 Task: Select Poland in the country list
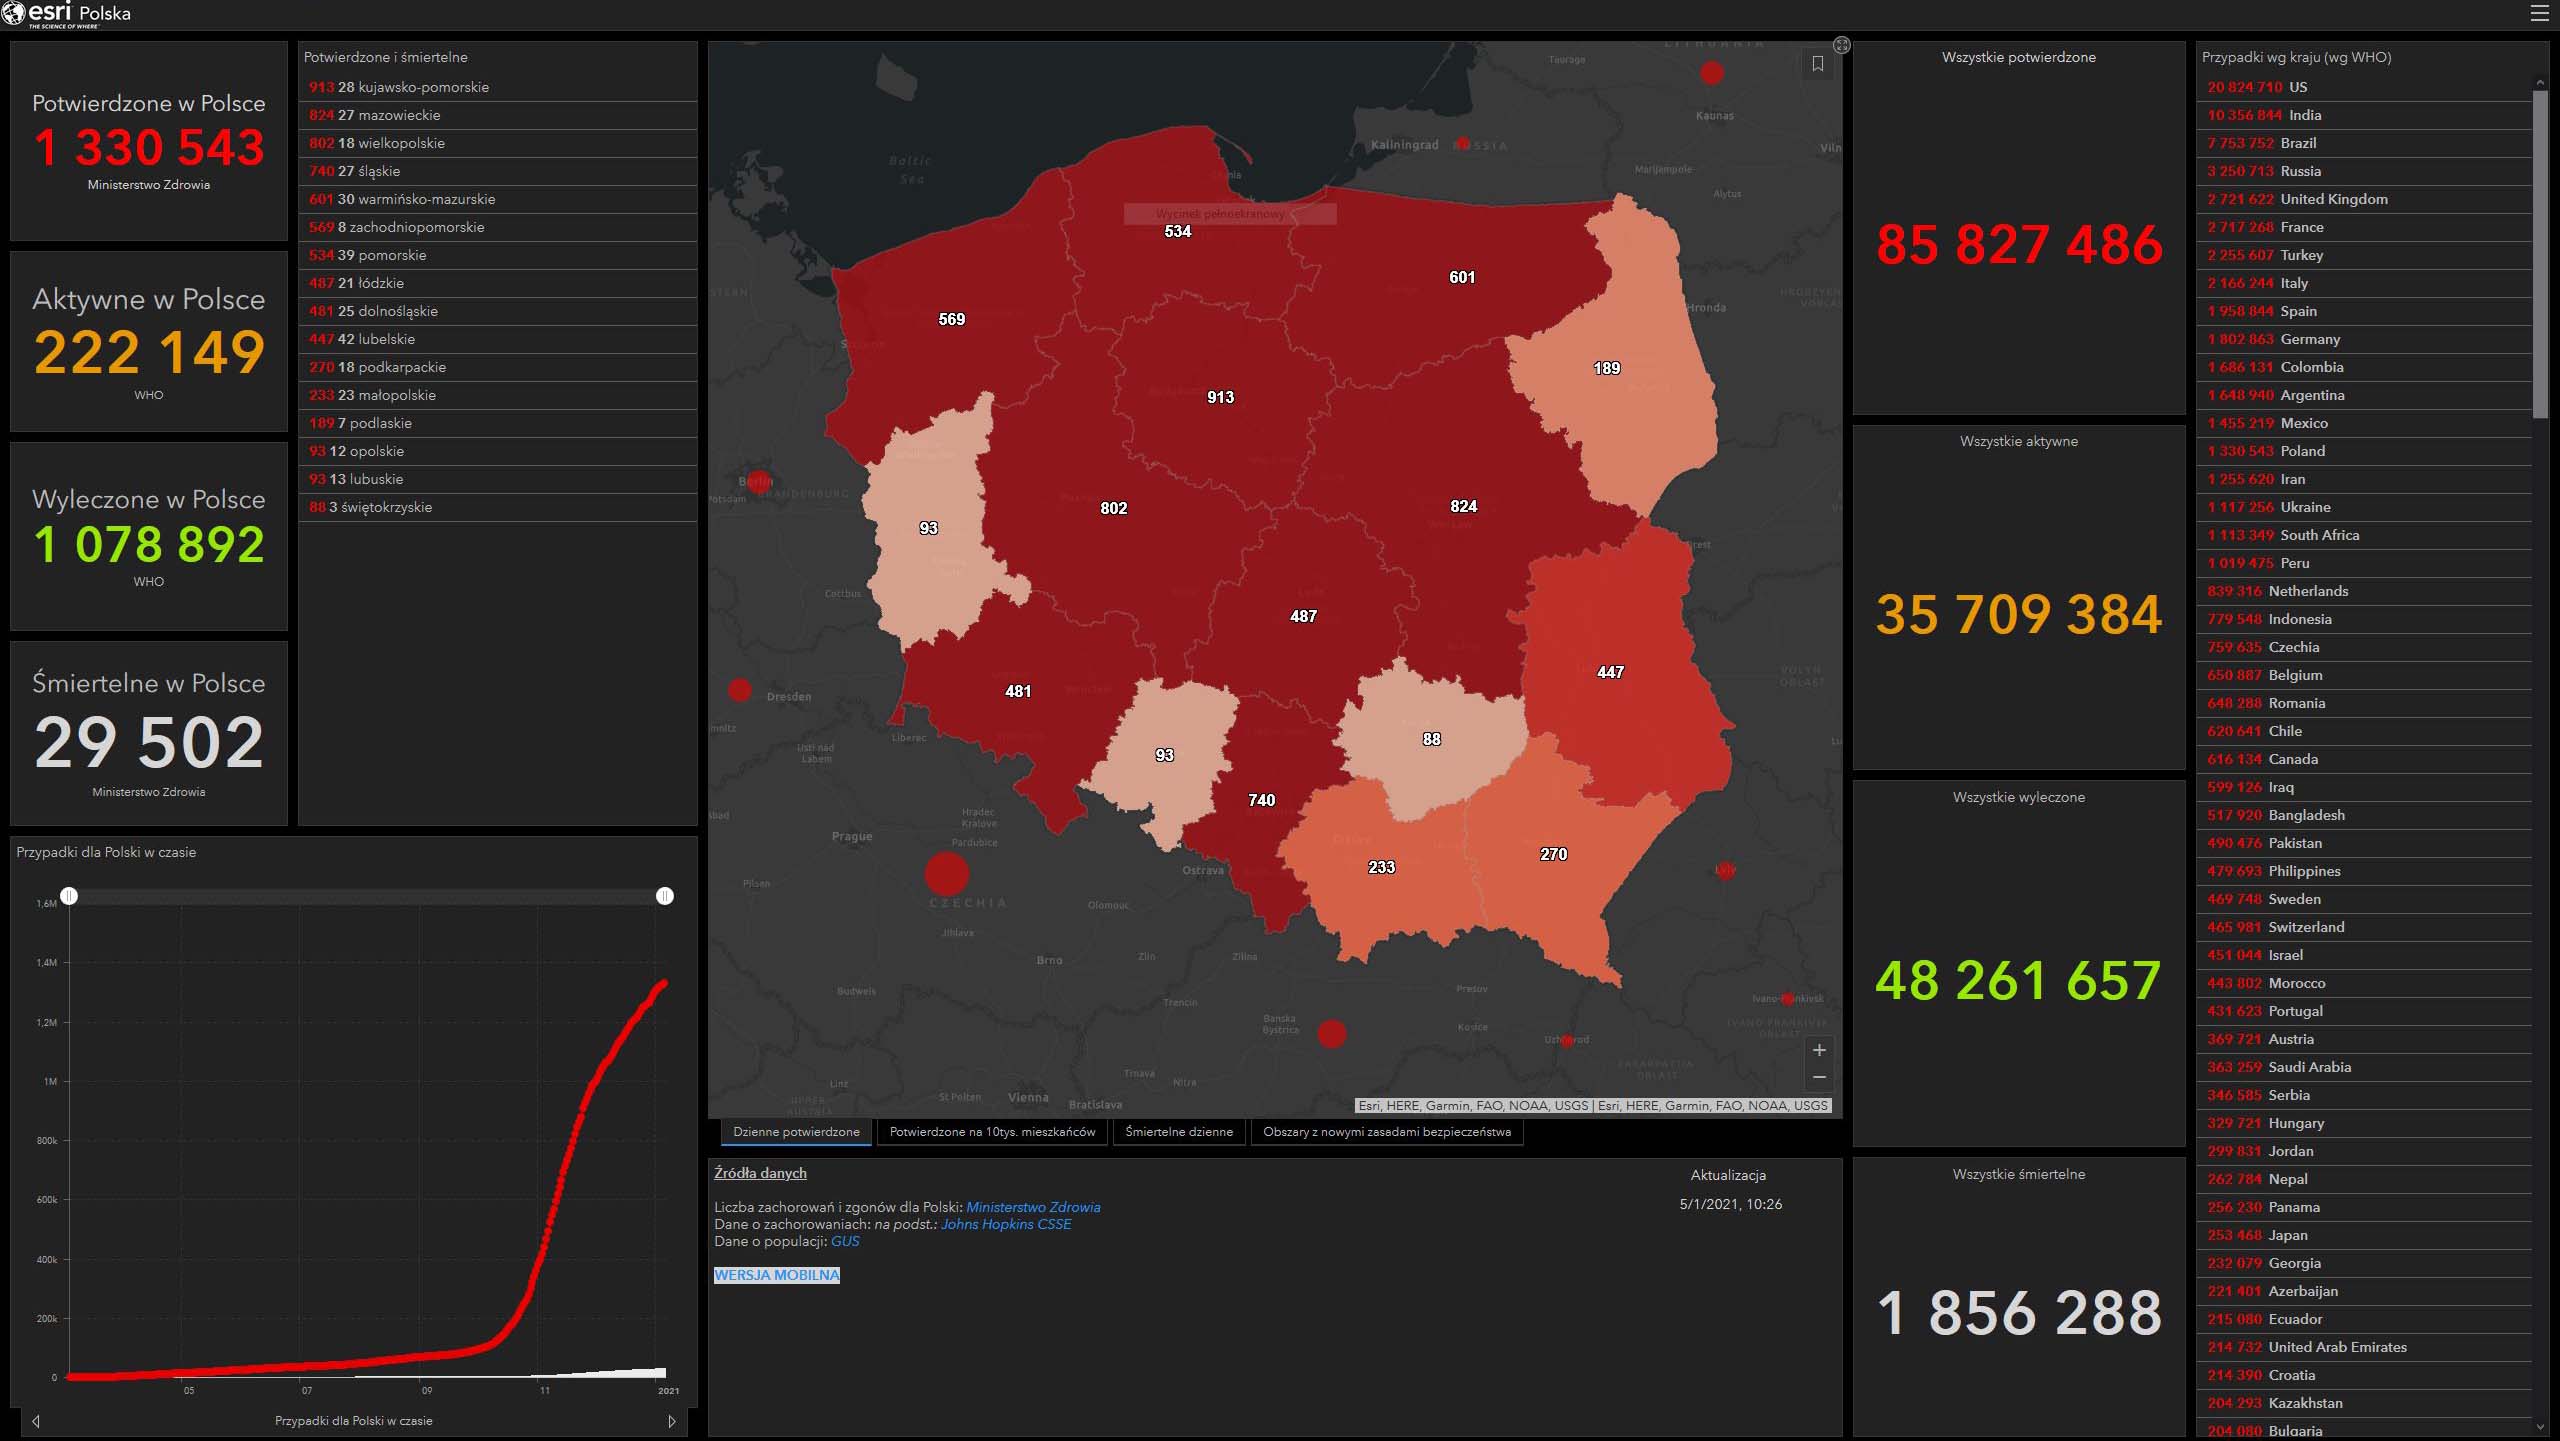[x=2302, y=451]
